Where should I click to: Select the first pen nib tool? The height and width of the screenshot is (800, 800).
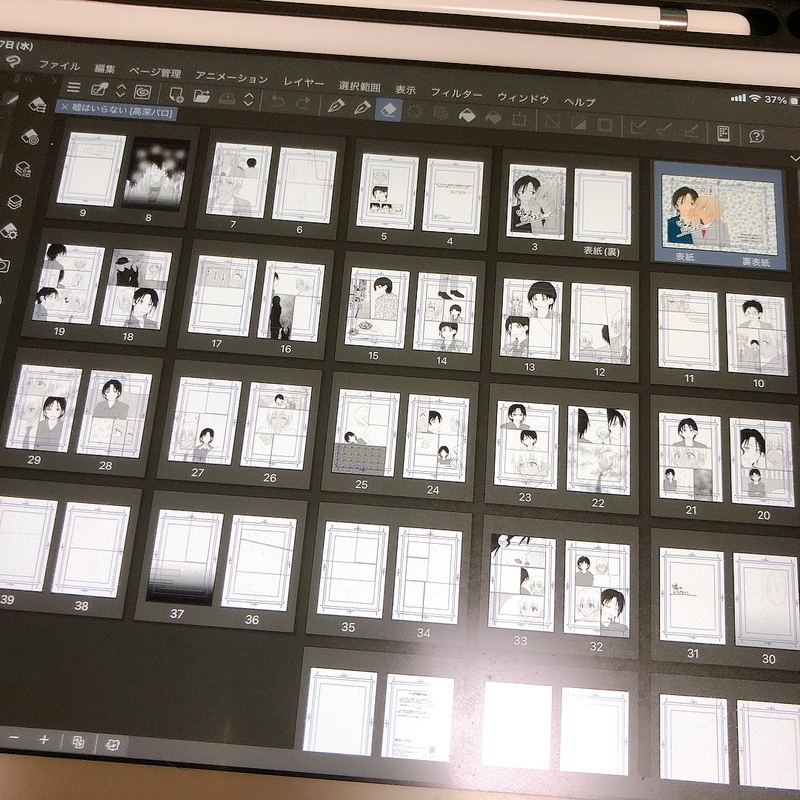(336, 106)
